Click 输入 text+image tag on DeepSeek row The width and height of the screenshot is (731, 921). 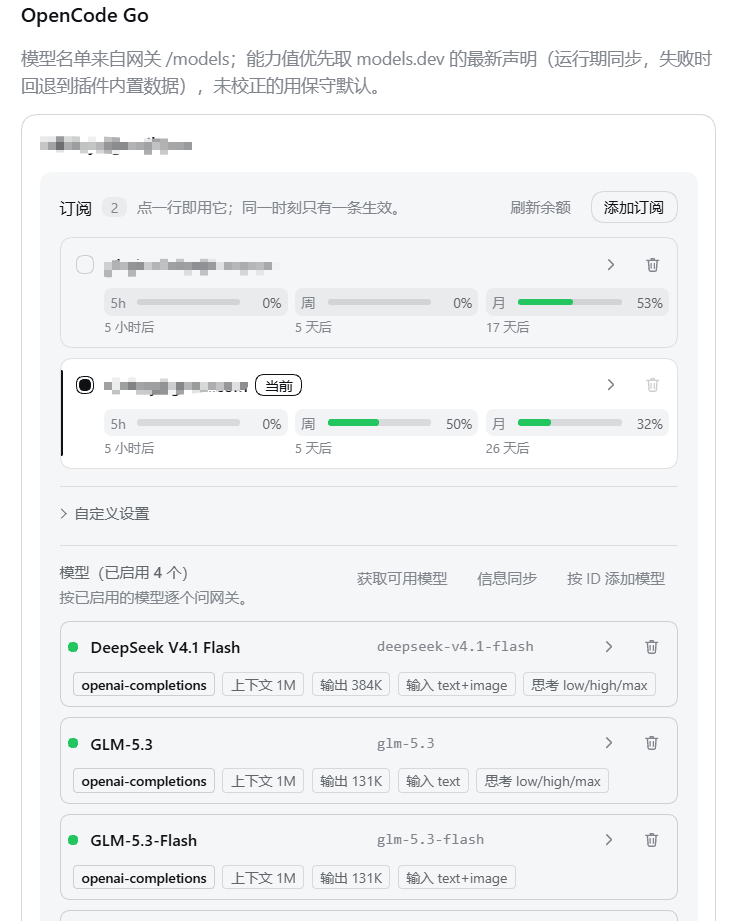coord(457,685)
